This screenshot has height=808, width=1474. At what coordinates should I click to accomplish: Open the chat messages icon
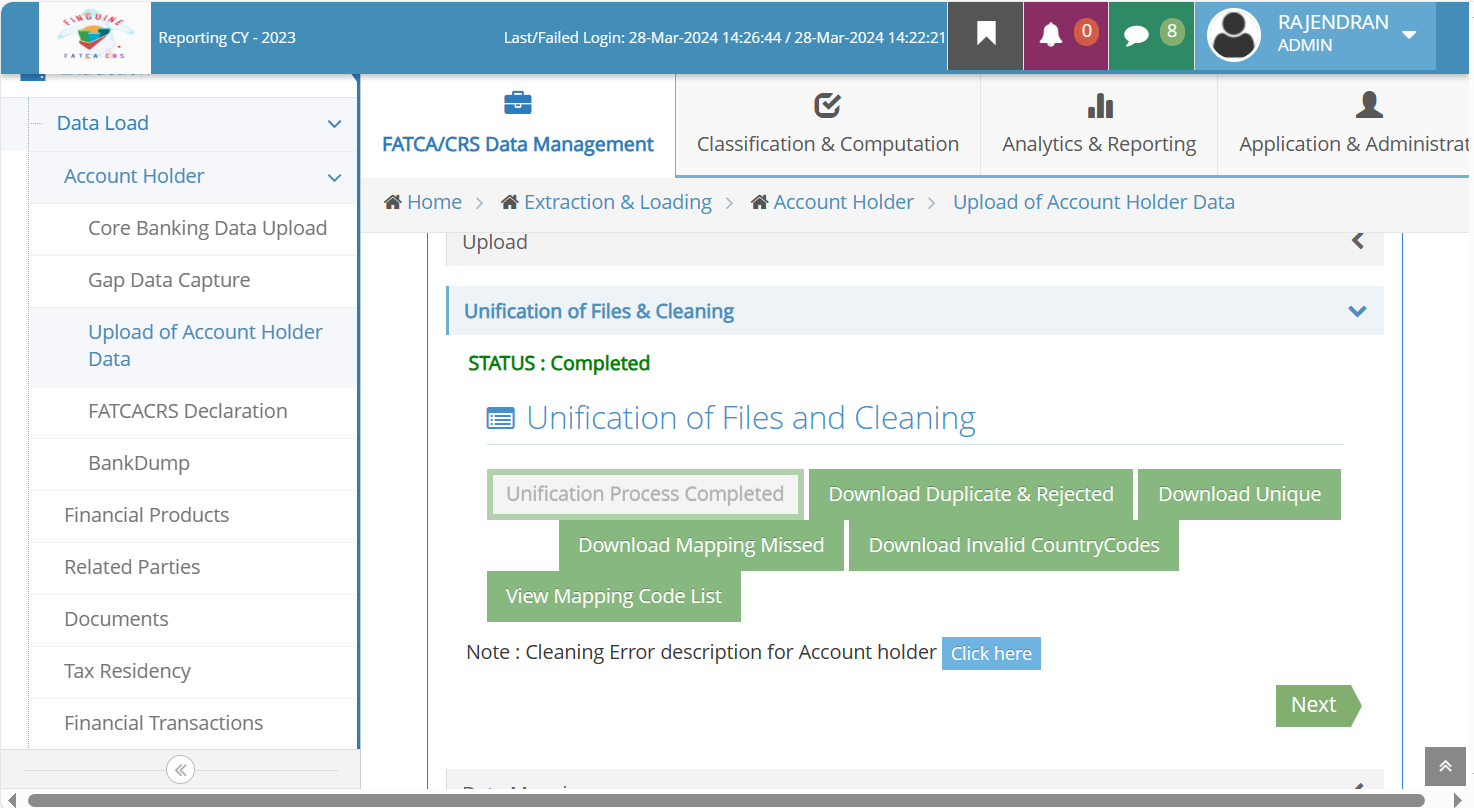point(1136,36)
